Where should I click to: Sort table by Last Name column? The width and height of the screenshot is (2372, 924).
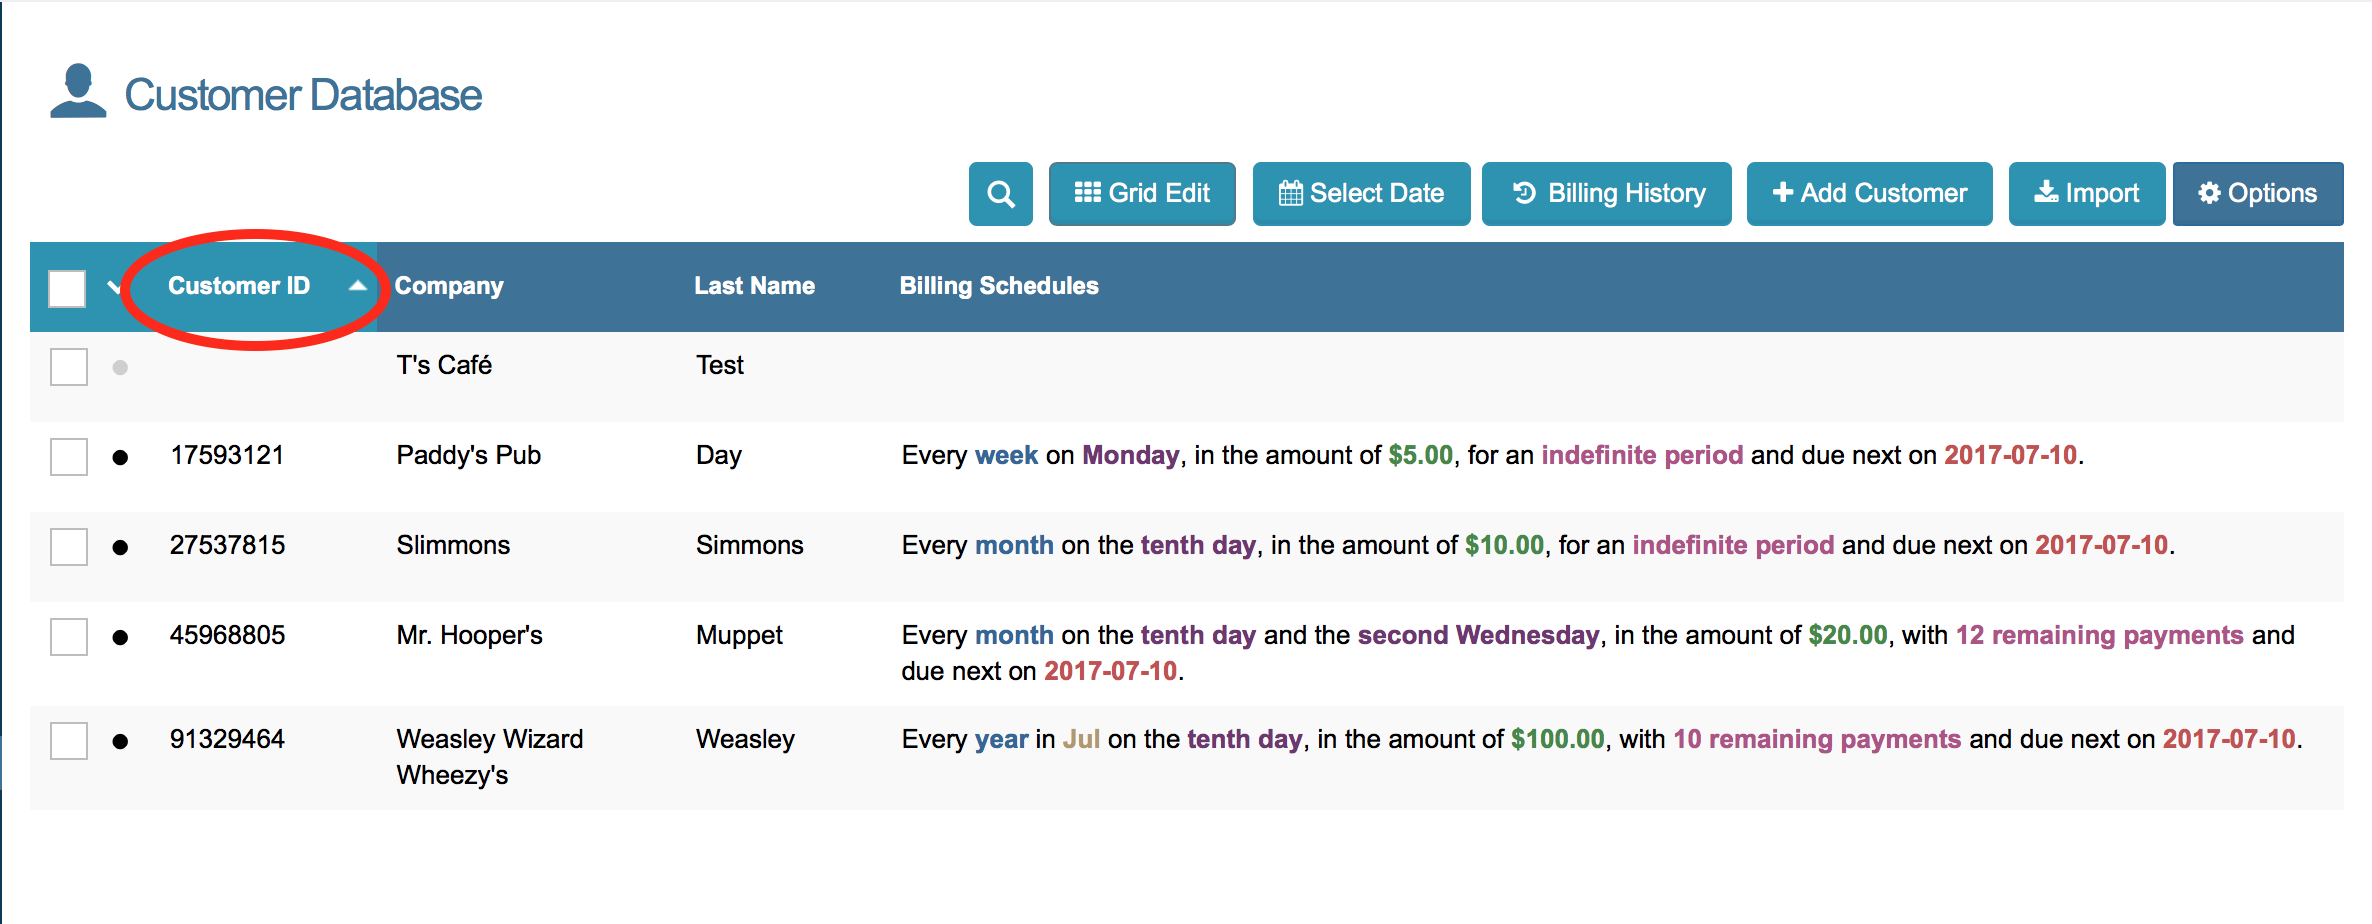coord(754,286)
